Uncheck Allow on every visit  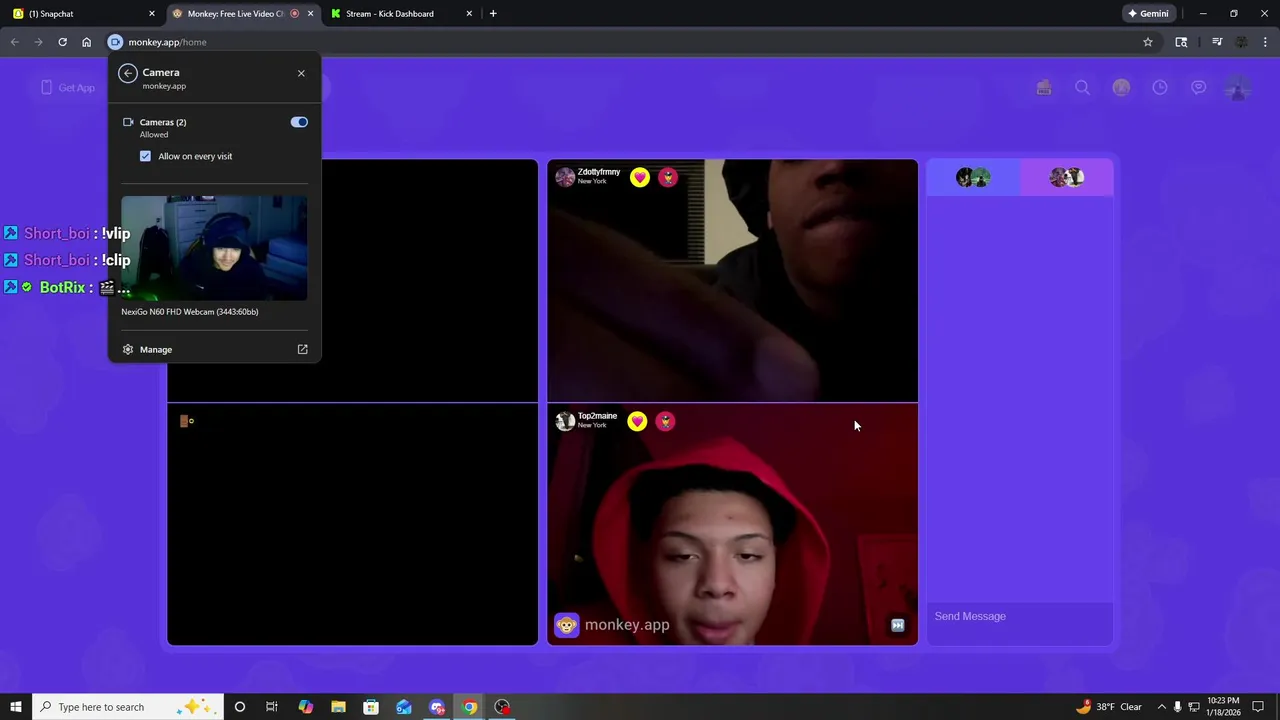click(x=146, y=156)
